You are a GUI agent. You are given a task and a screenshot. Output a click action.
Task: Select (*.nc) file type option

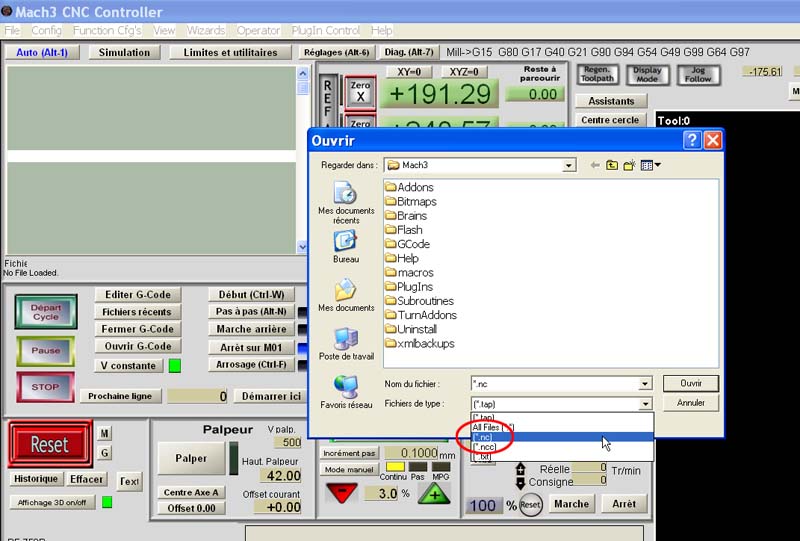tap(562, 437)
